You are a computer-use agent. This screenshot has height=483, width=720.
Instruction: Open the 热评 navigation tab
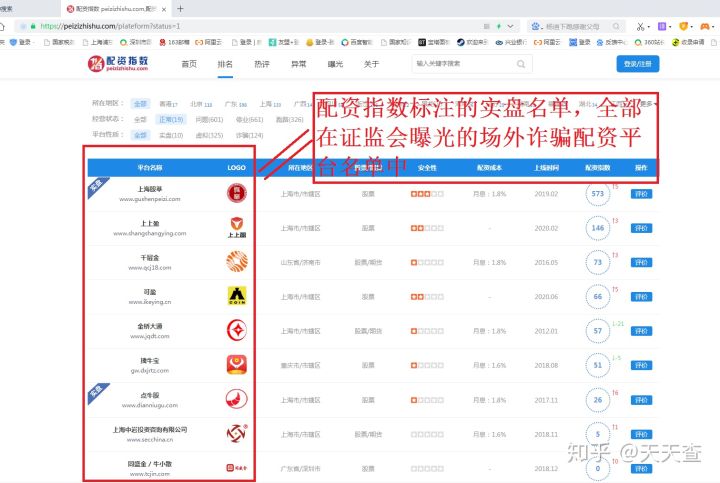(x=262, y=64)
